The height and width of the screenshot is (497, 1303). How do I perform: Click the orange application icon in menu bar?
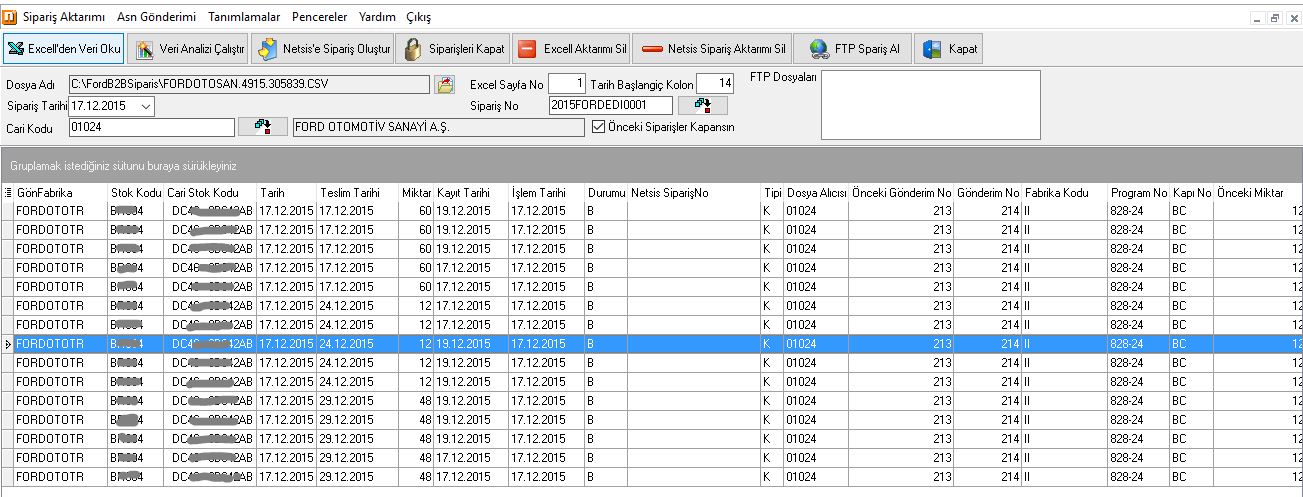(10, 17)
